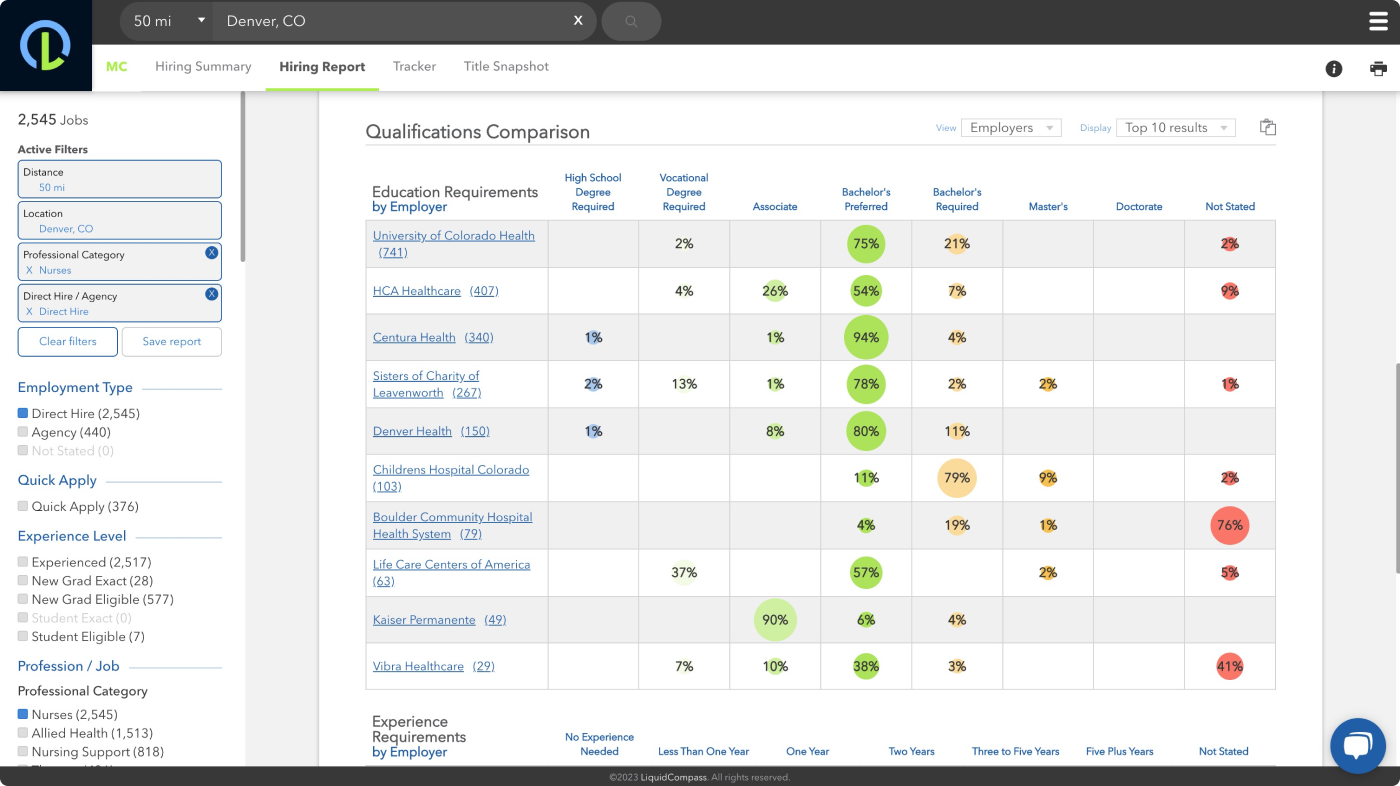Clear the Denver, CO search text

[x=578, y=21]
